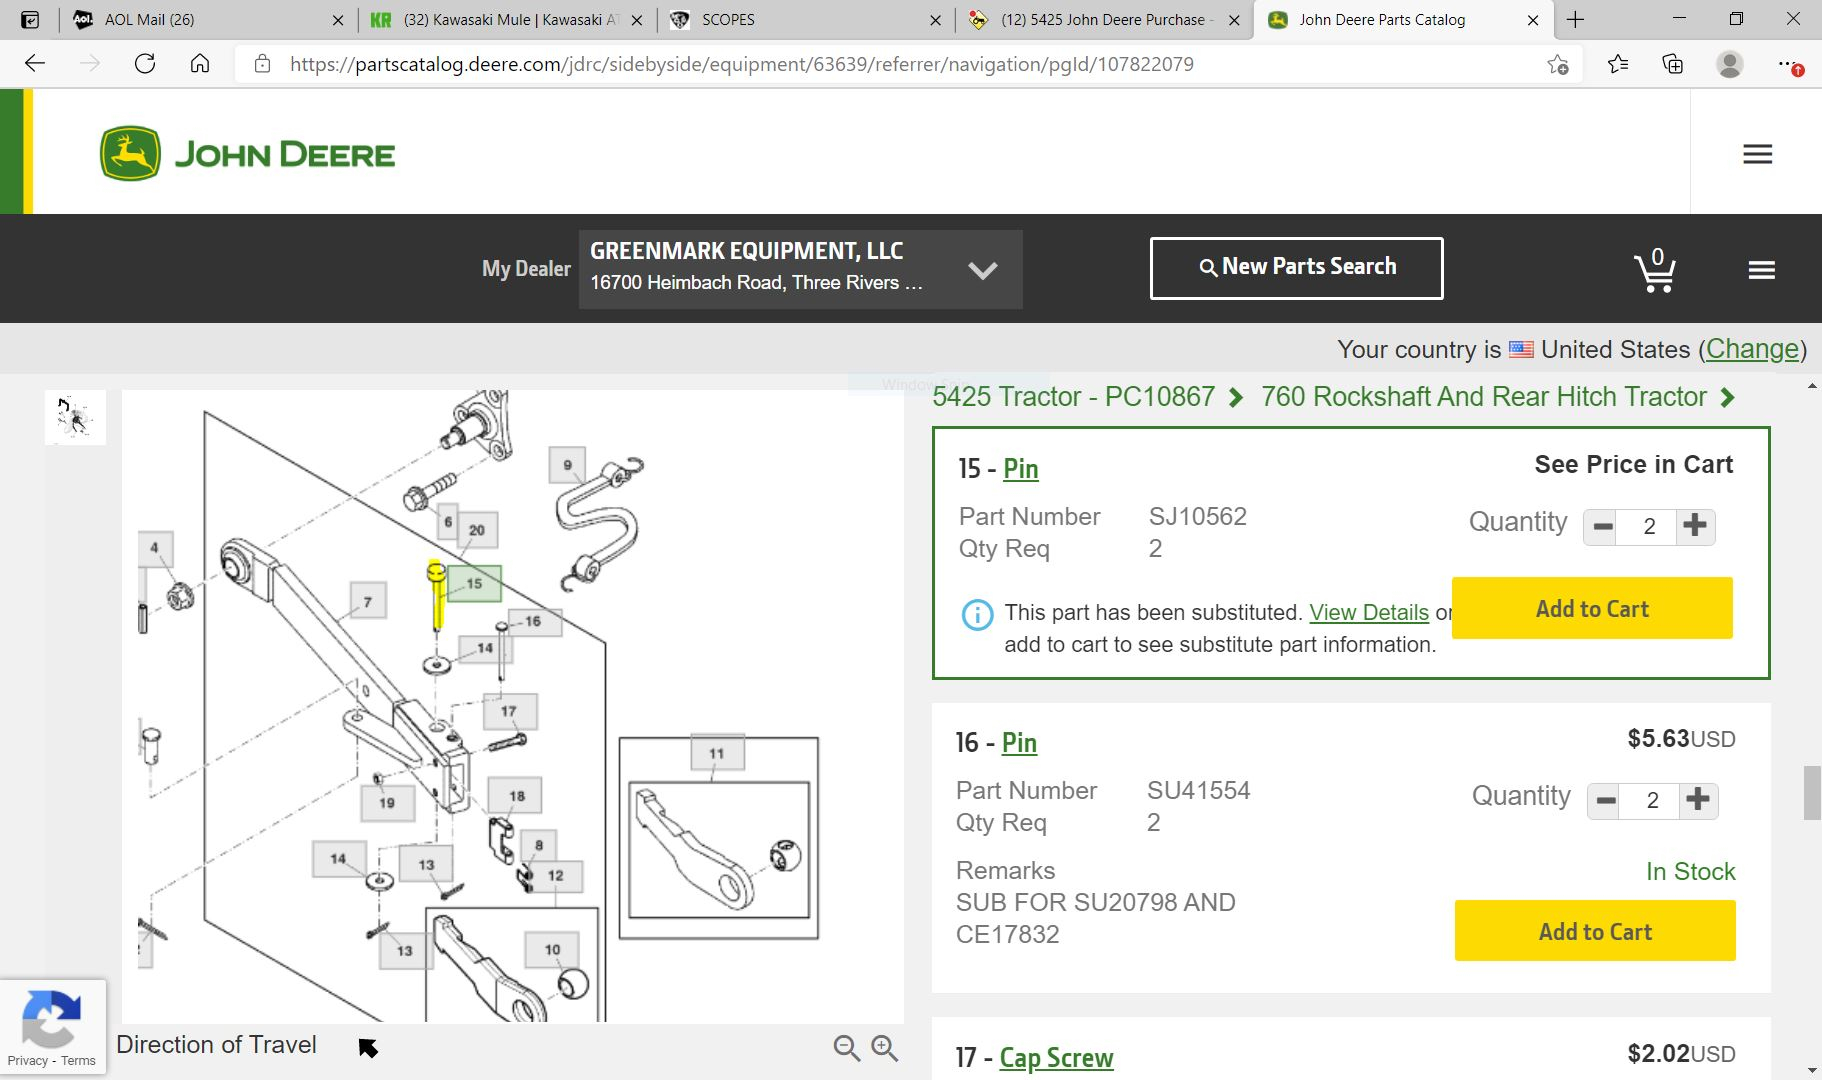Select callout 16 in the diagram

tap(533, 622)
